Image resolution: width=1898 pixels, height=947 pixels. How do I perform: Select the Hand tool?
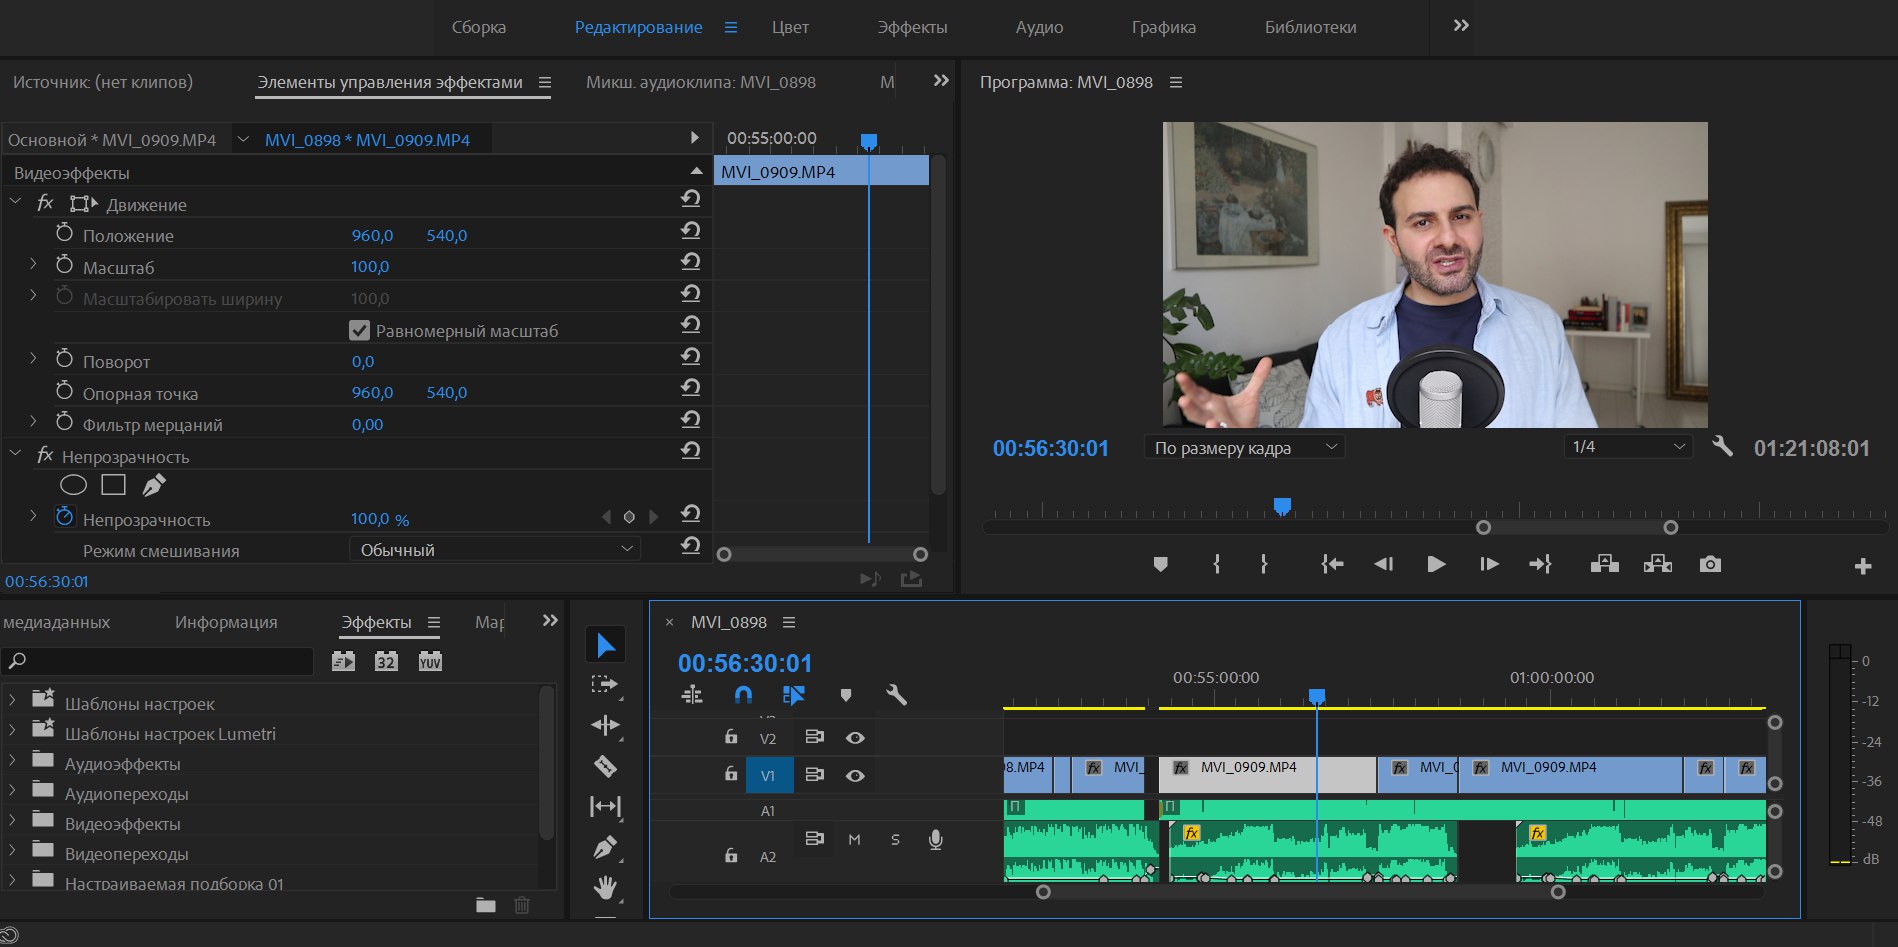[605, 888]
